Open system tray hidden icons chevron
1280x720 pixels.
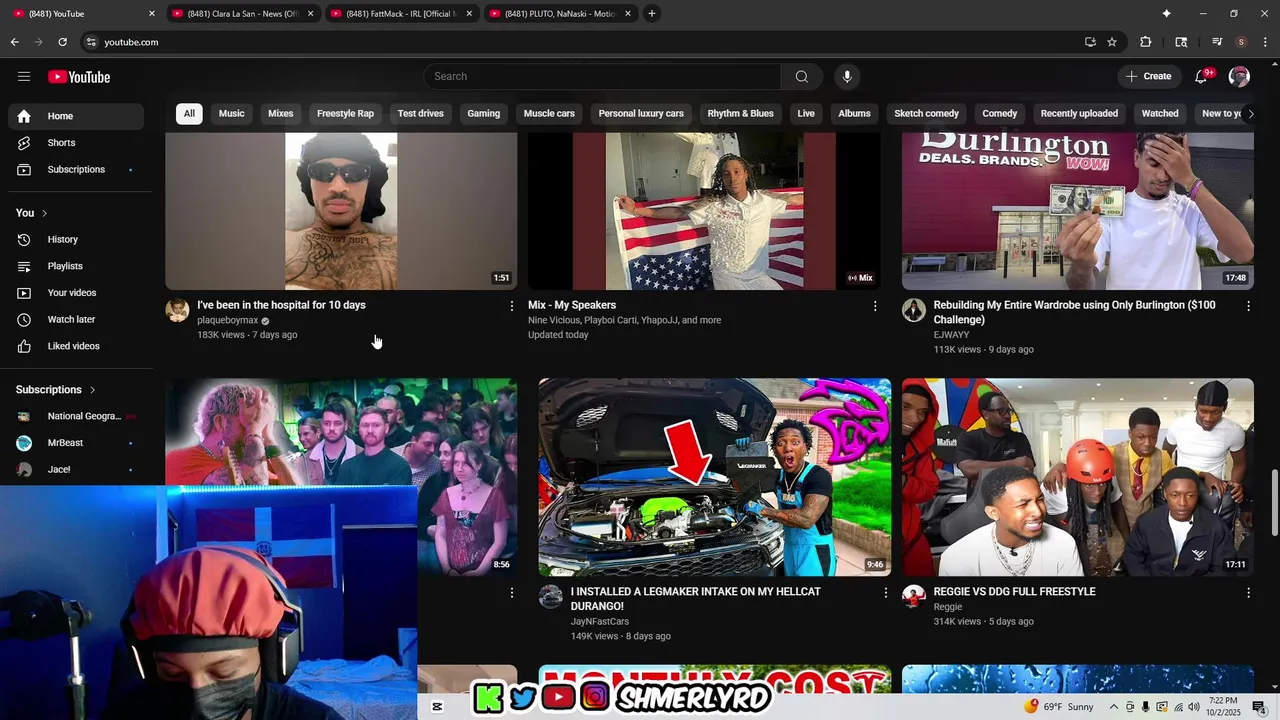pos(1114,707)
